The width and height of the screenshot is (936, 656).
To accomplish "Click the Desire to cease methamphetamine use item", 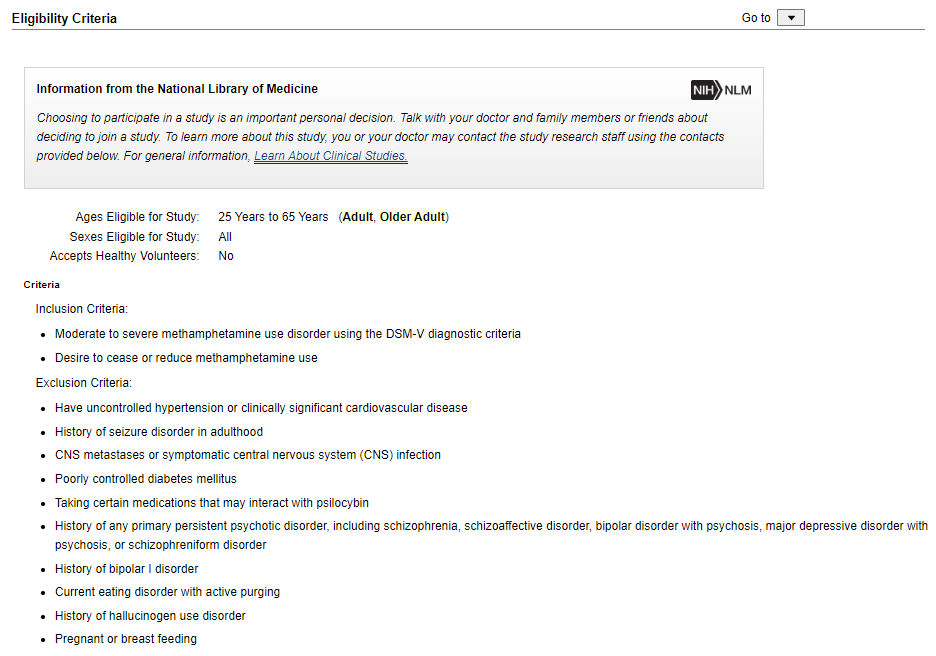I will [186, 358].
